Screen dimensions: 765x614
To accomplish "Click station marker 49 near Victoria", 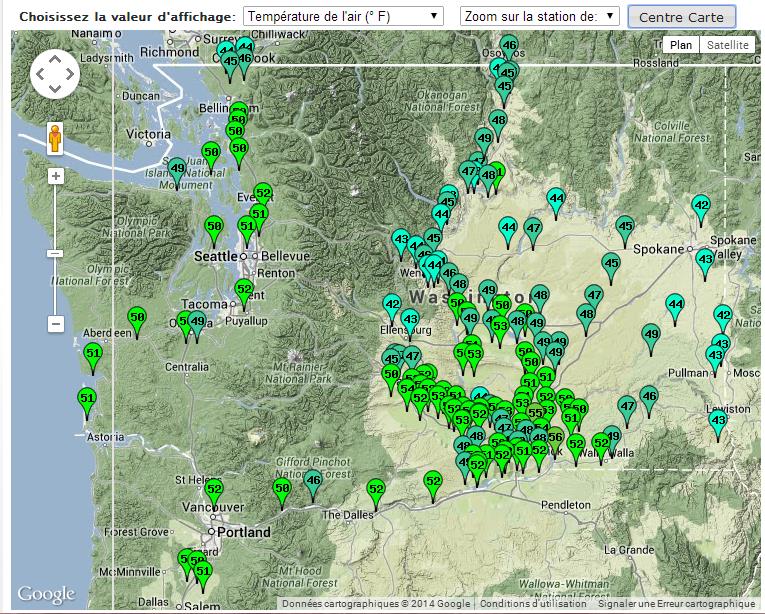I will (177, 169).
